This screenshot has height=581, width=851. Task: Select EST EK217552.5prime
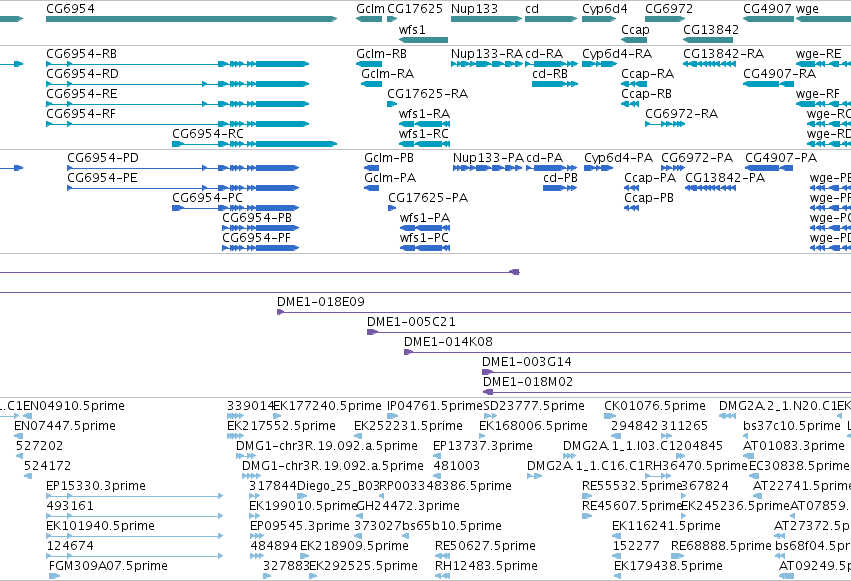click(x=281, y=426)
